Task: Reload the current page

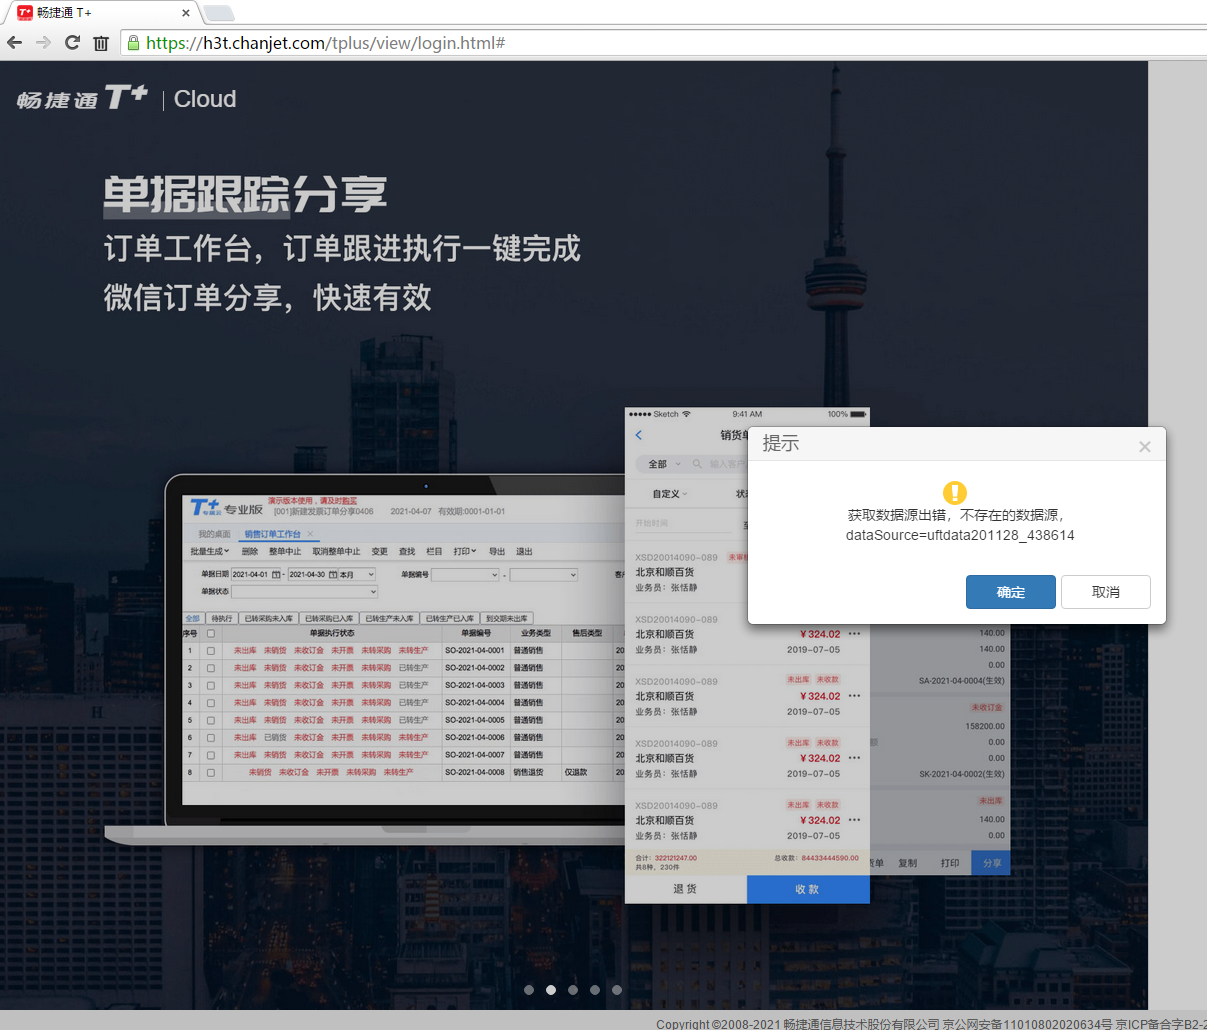Action: click(72, 43)
